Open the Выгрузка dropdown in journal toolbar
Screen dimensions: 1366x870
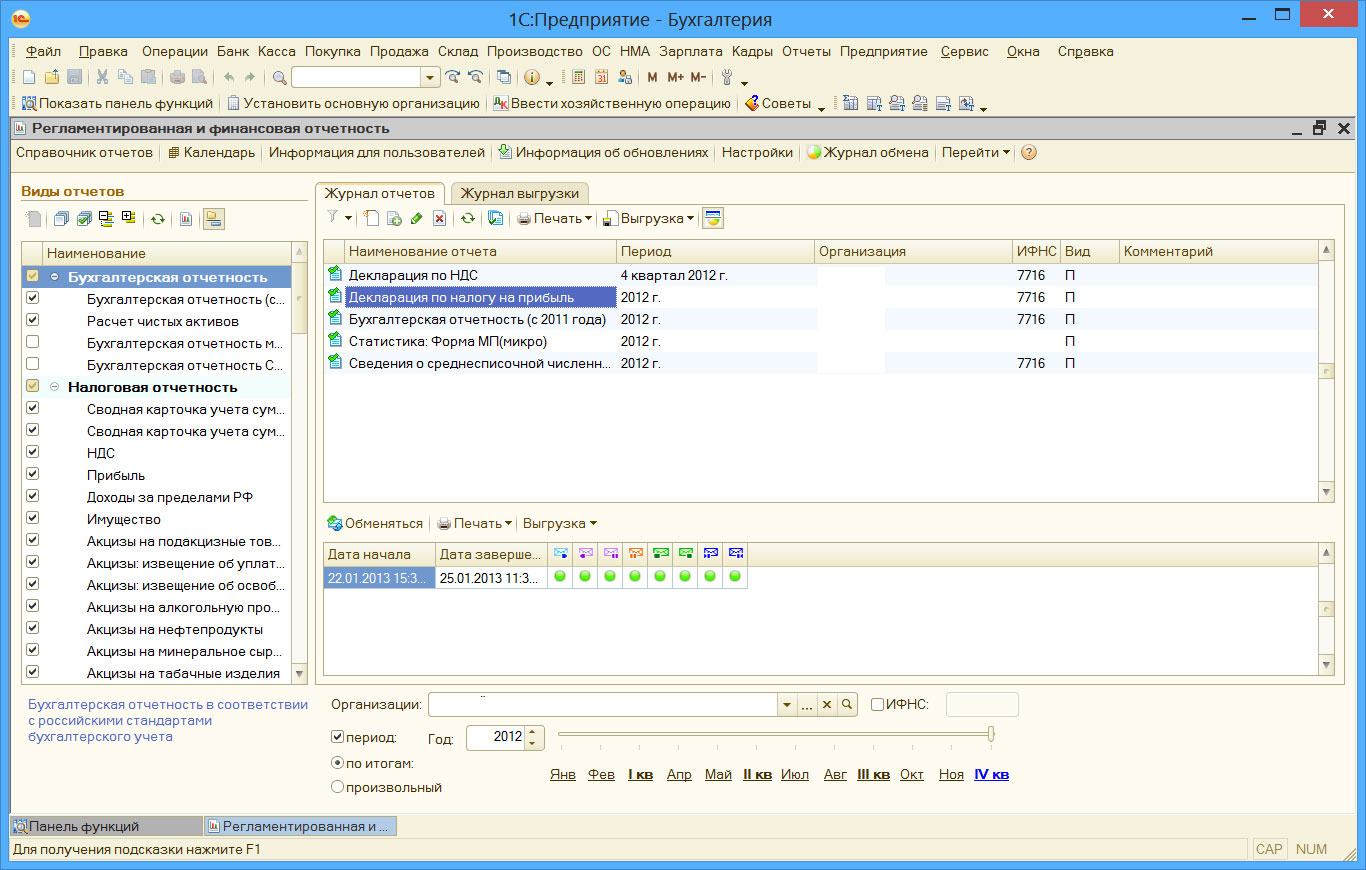[650, 218]
